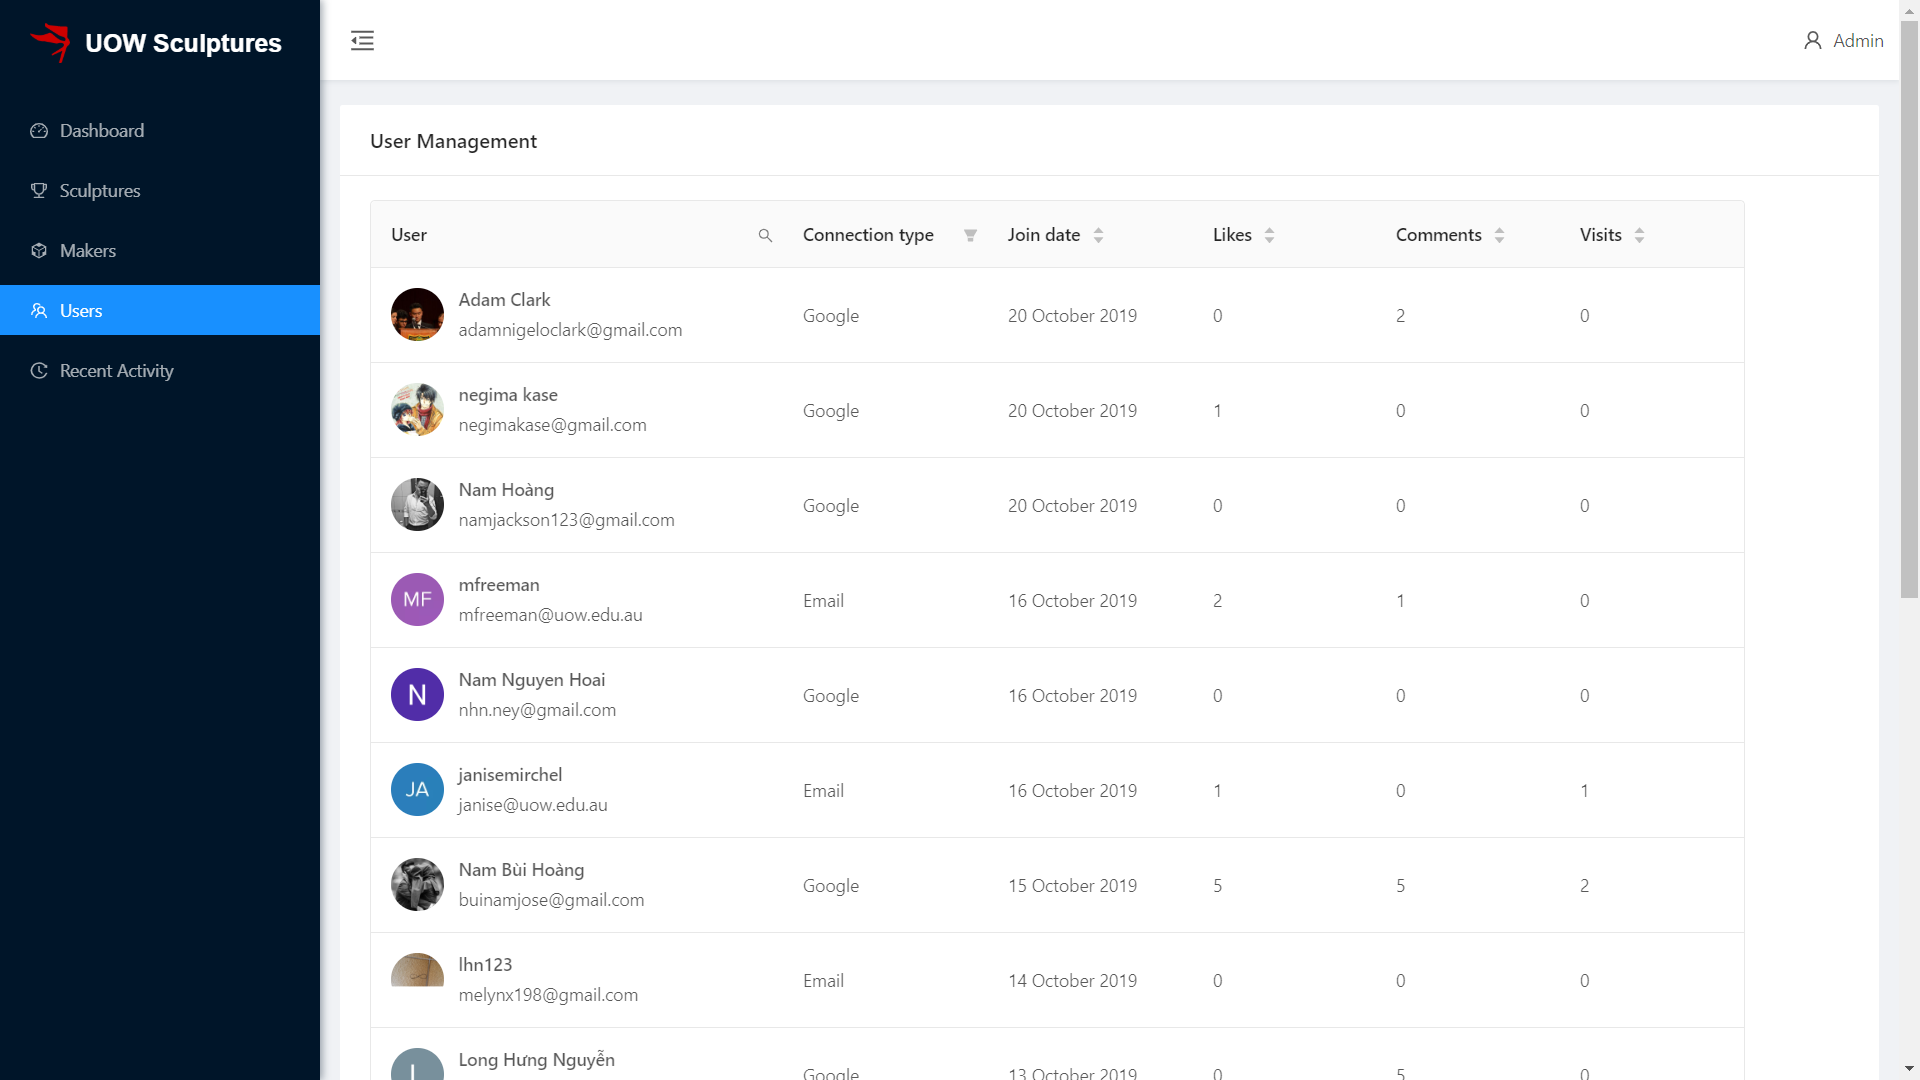Image resolution: width=1920 pixels, height=1080 pixels.
Task: Sort by Visits column sorter
Action: 1639,236
